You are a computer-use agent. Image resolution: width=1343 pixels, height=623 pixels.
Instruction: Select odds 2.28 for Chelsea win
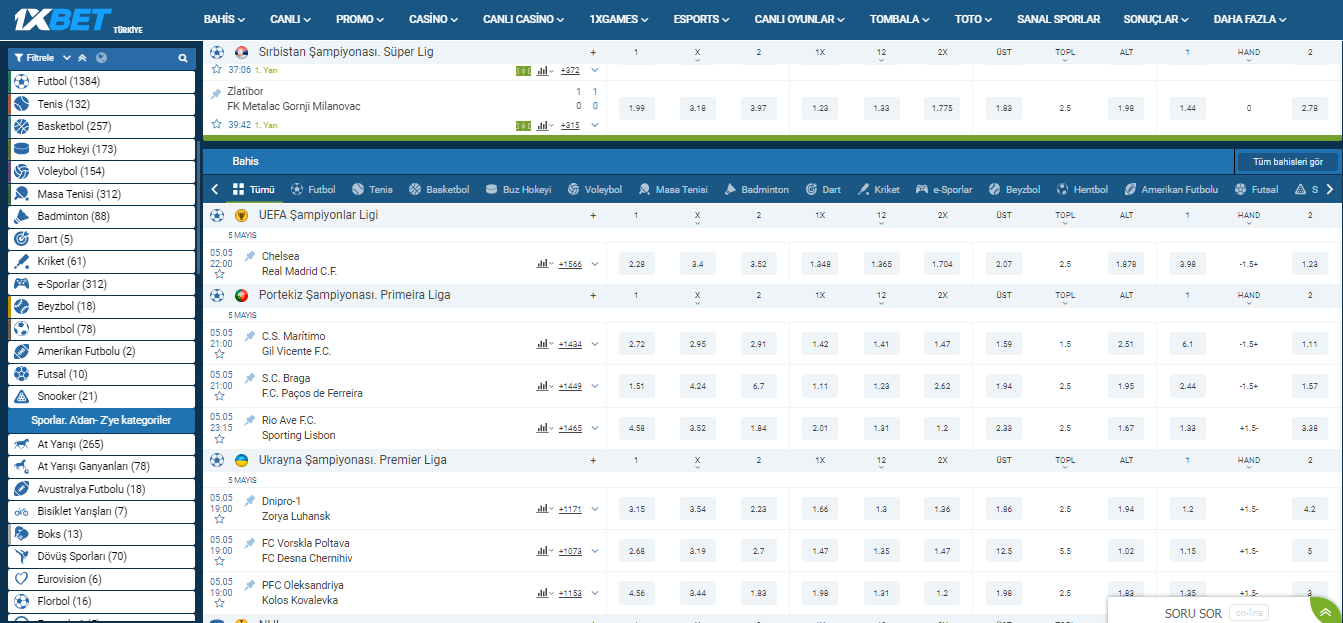637,264
